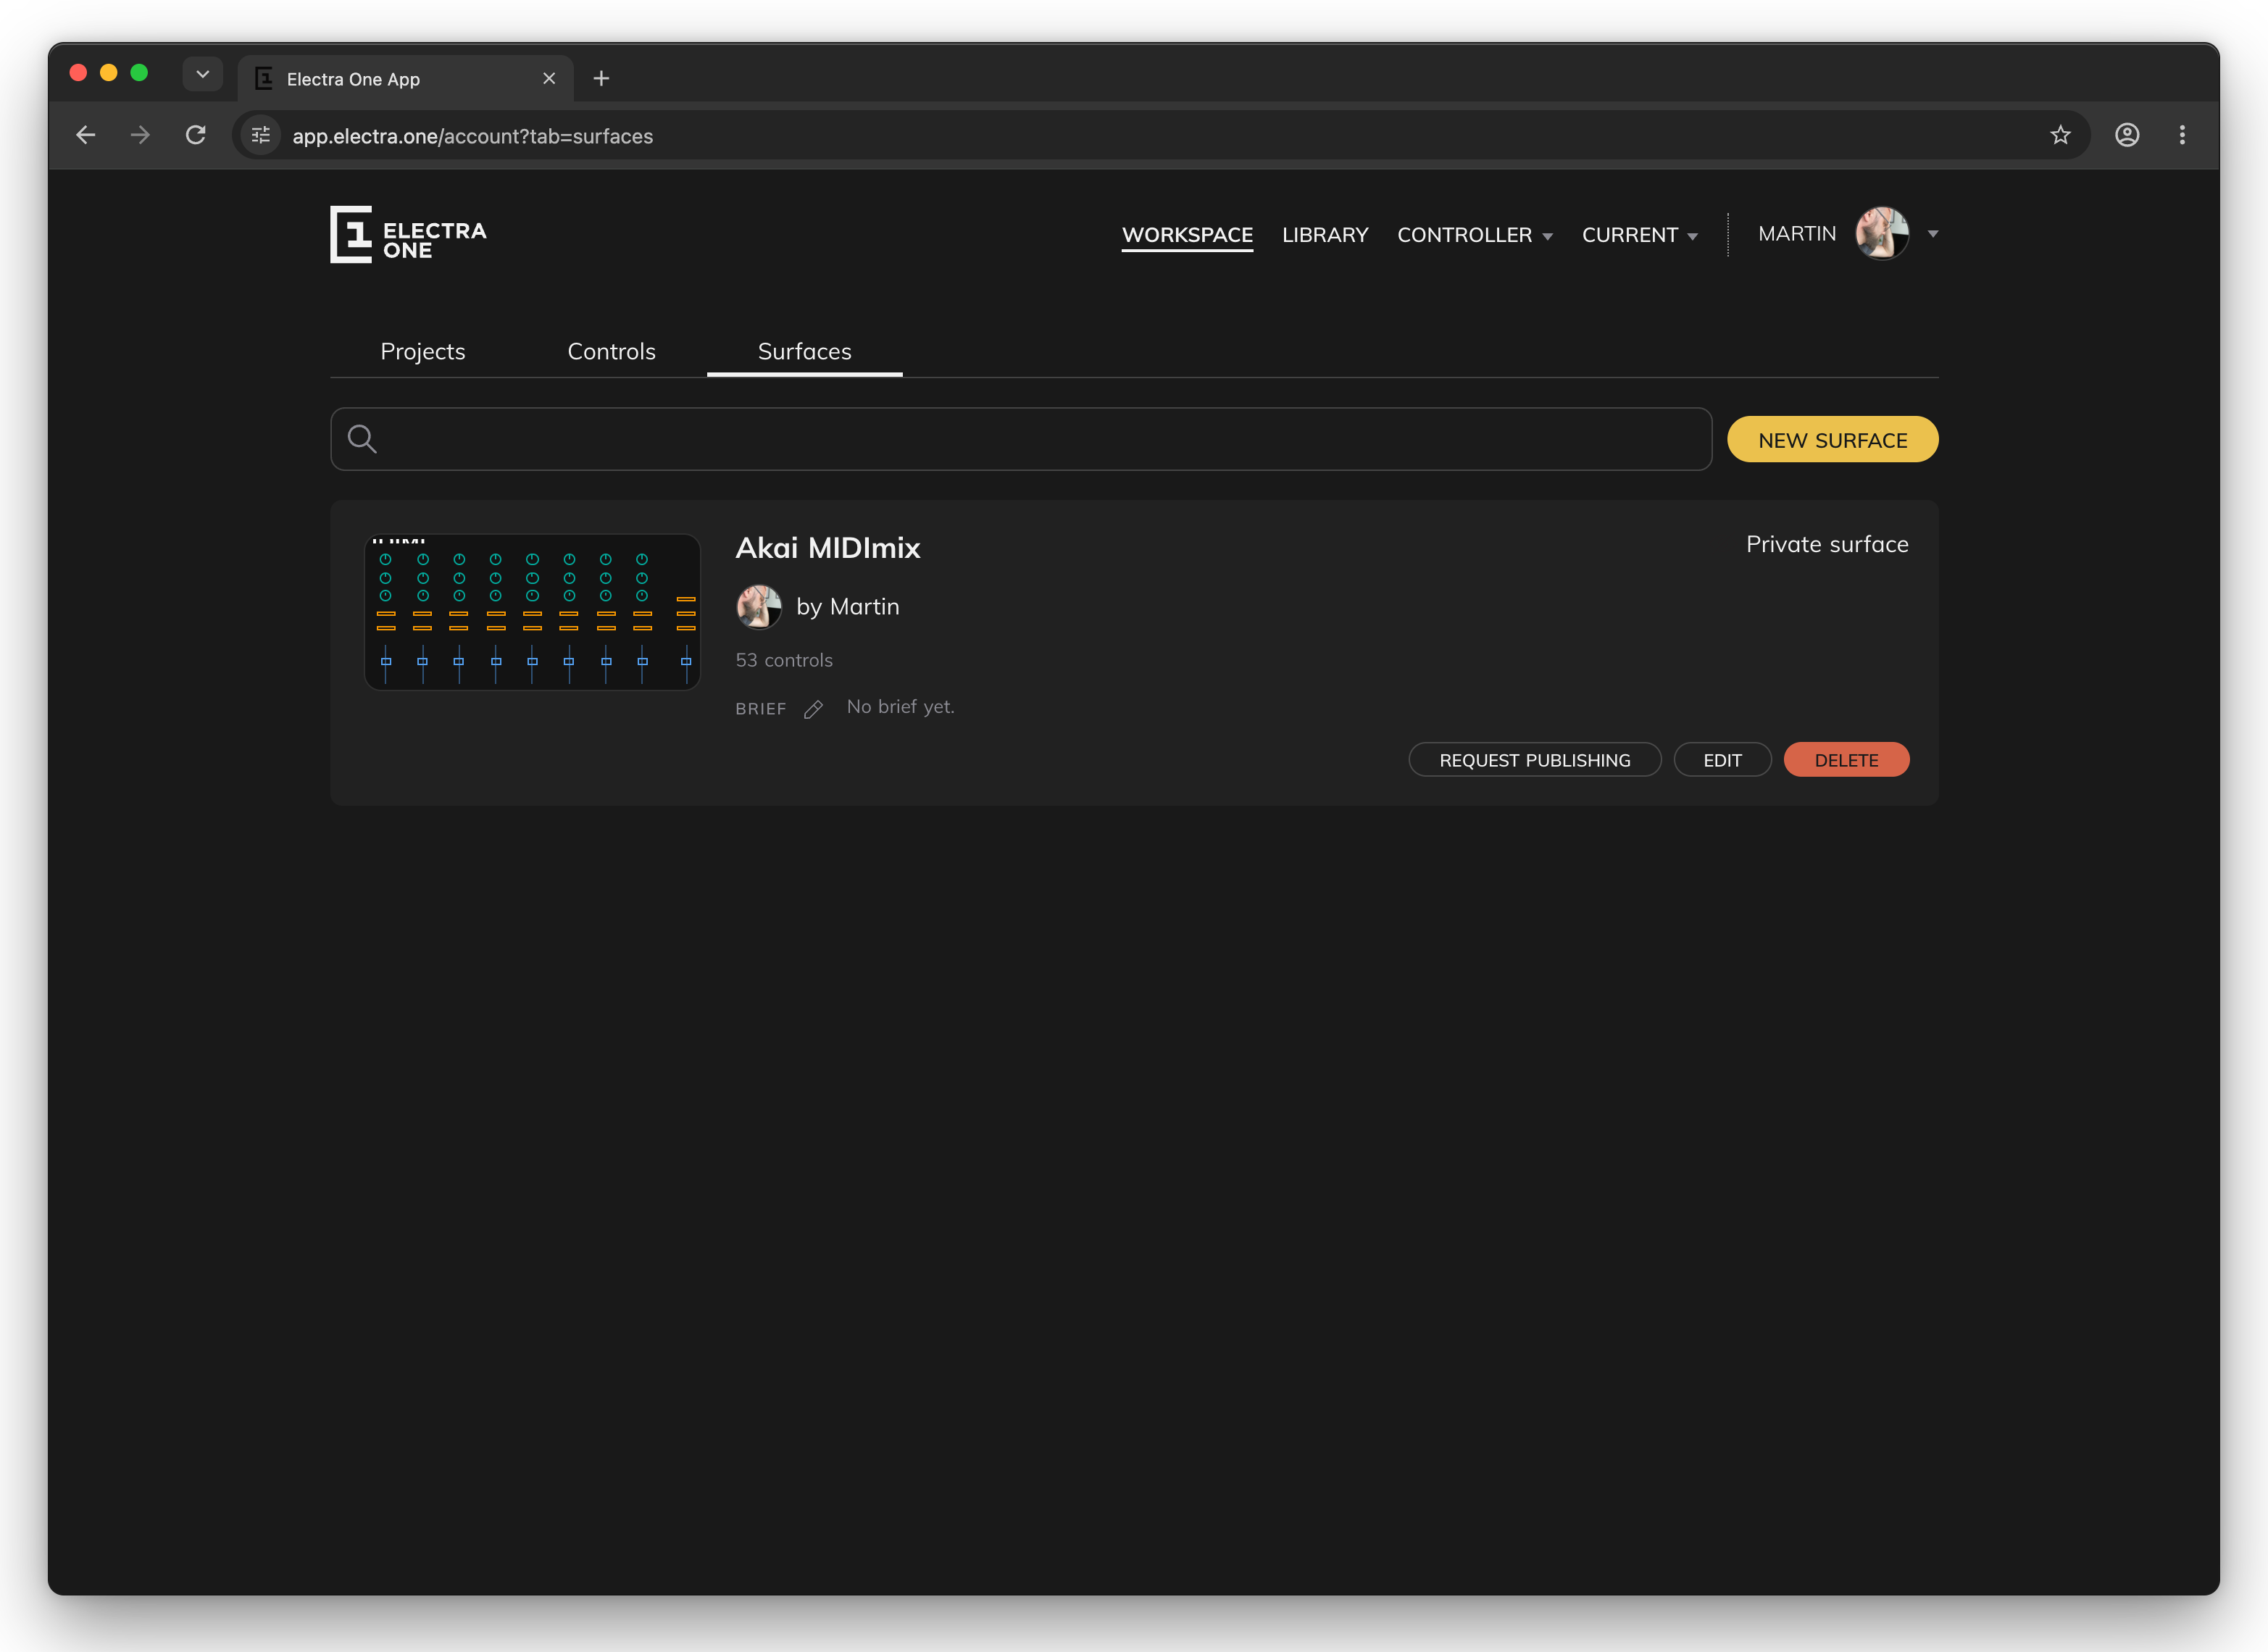Open the Akai MIDImix surface thumbnail
This screenshot has width=2268, height=1652.
point(532,612)
